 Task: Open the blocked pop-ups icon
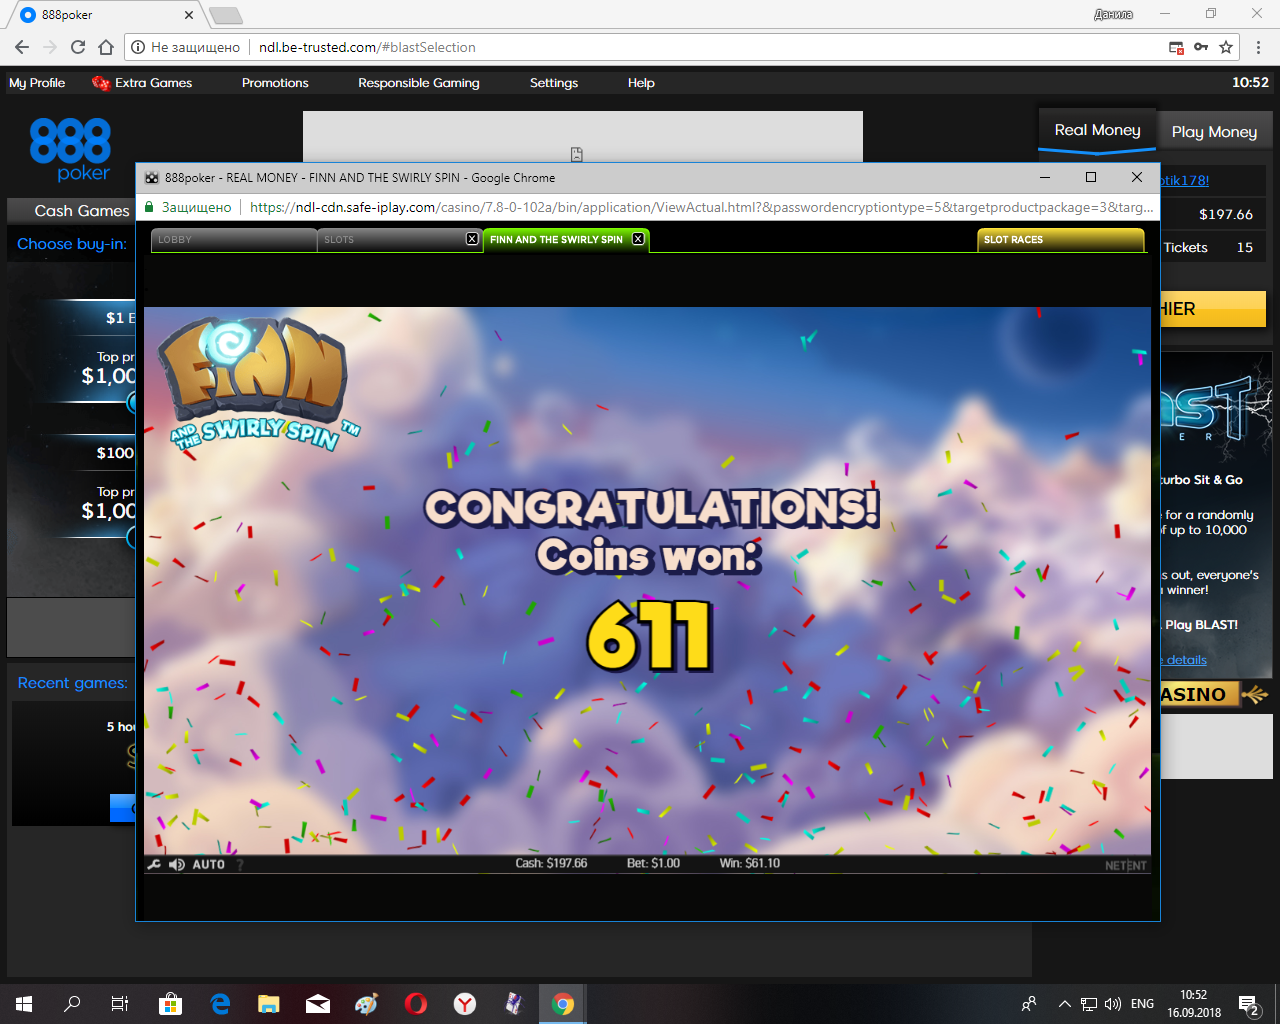click(1177, 47)
